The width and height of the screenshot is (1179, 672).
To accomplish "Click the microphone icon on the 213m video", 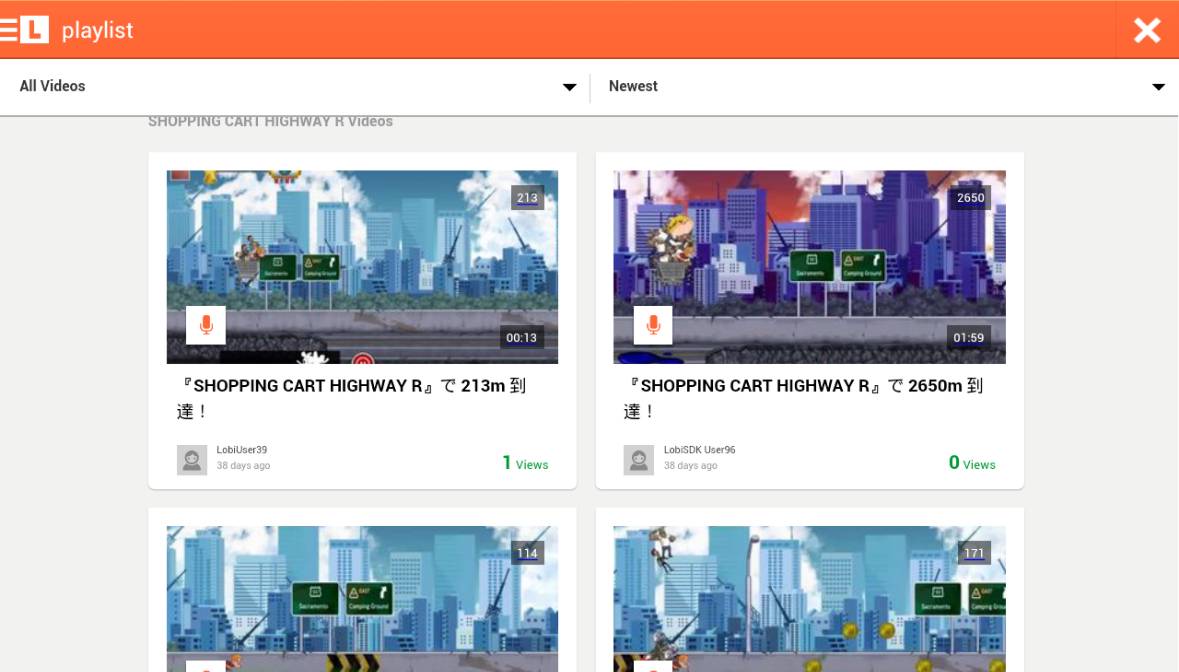I will coord(206,325).
